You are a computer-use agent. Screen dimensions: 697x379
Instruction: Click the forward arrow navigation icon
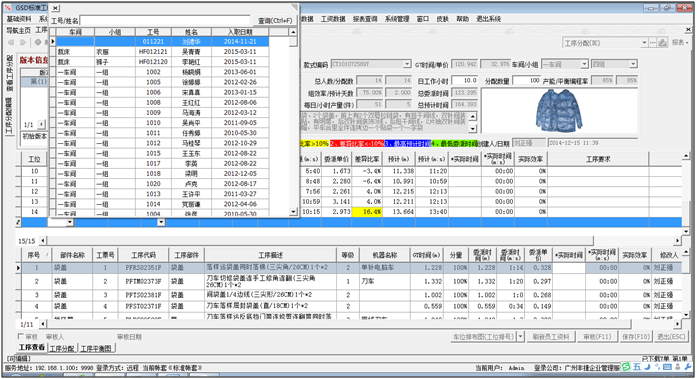tap(24, 42)
